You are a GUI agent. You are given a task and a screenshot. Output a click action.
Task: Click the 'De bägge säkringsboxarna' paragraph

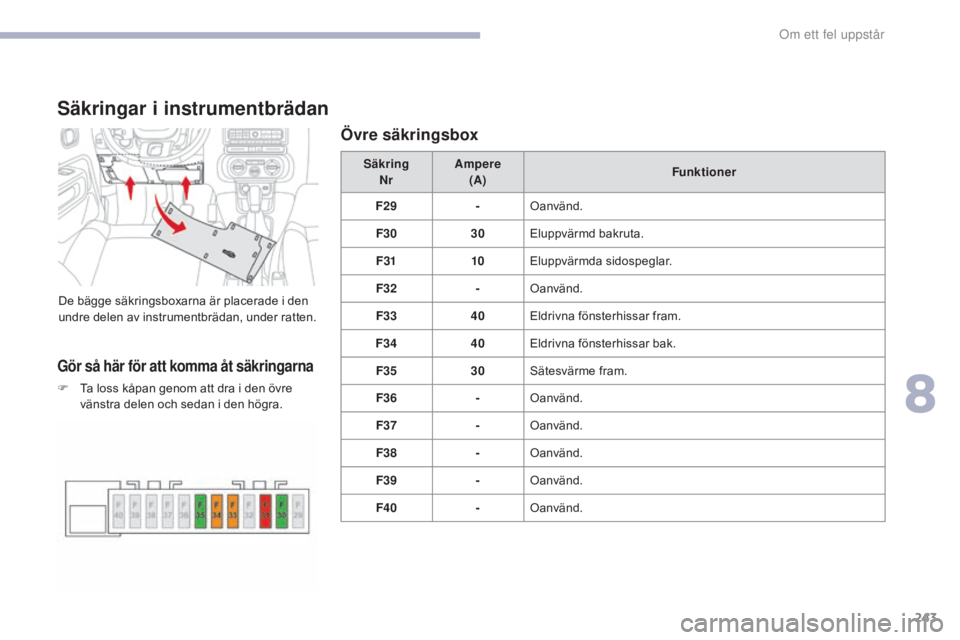(187, 309)
